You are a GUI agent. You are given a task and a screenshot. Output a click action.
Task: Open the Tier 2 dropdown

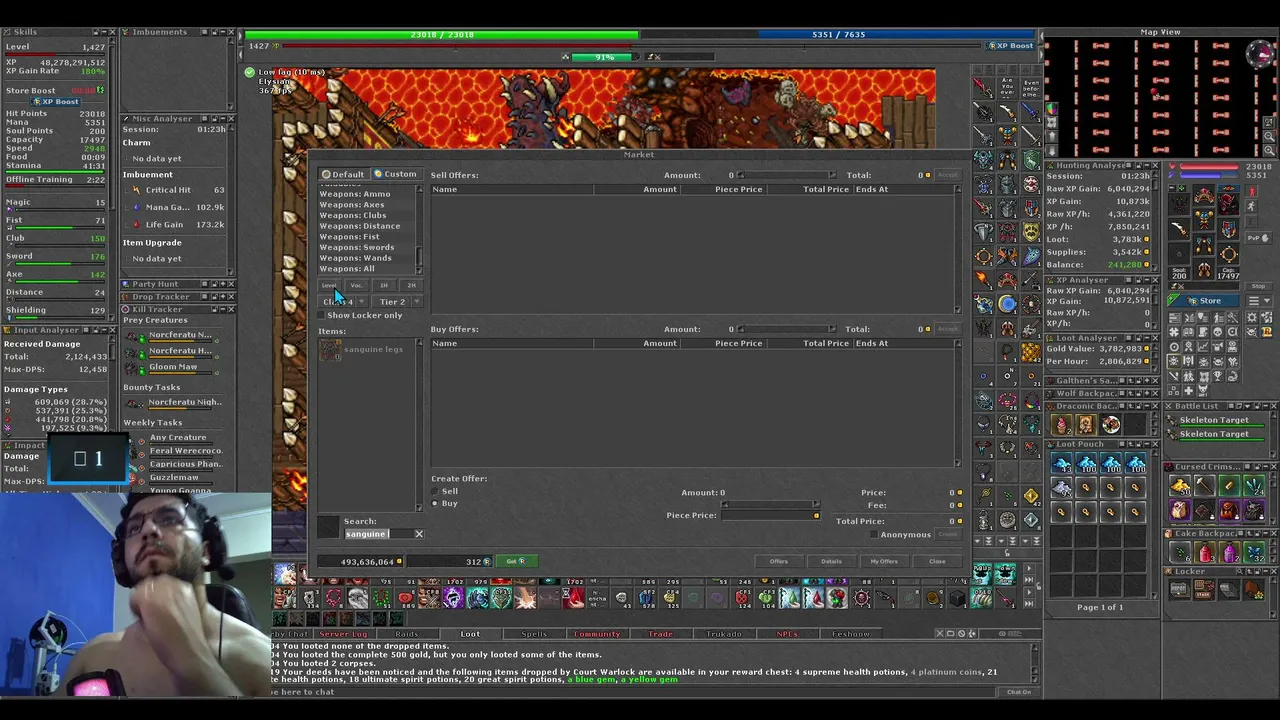tap(398, 302)
